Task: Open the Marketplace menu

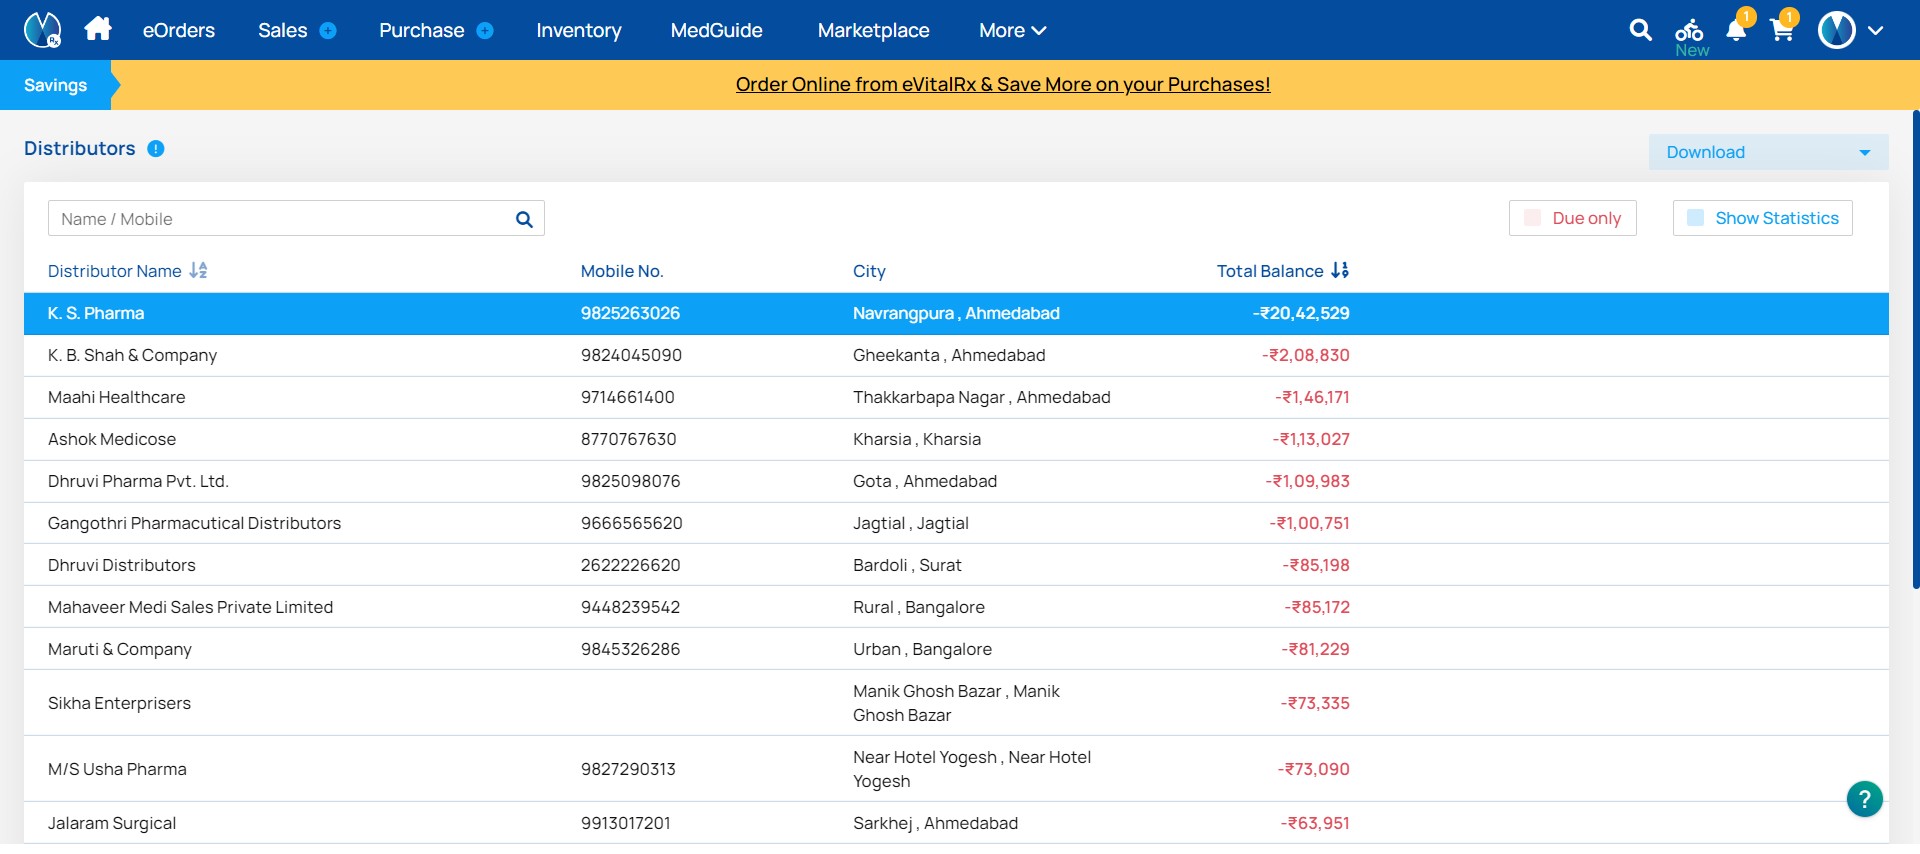Action: click(873, 31)
